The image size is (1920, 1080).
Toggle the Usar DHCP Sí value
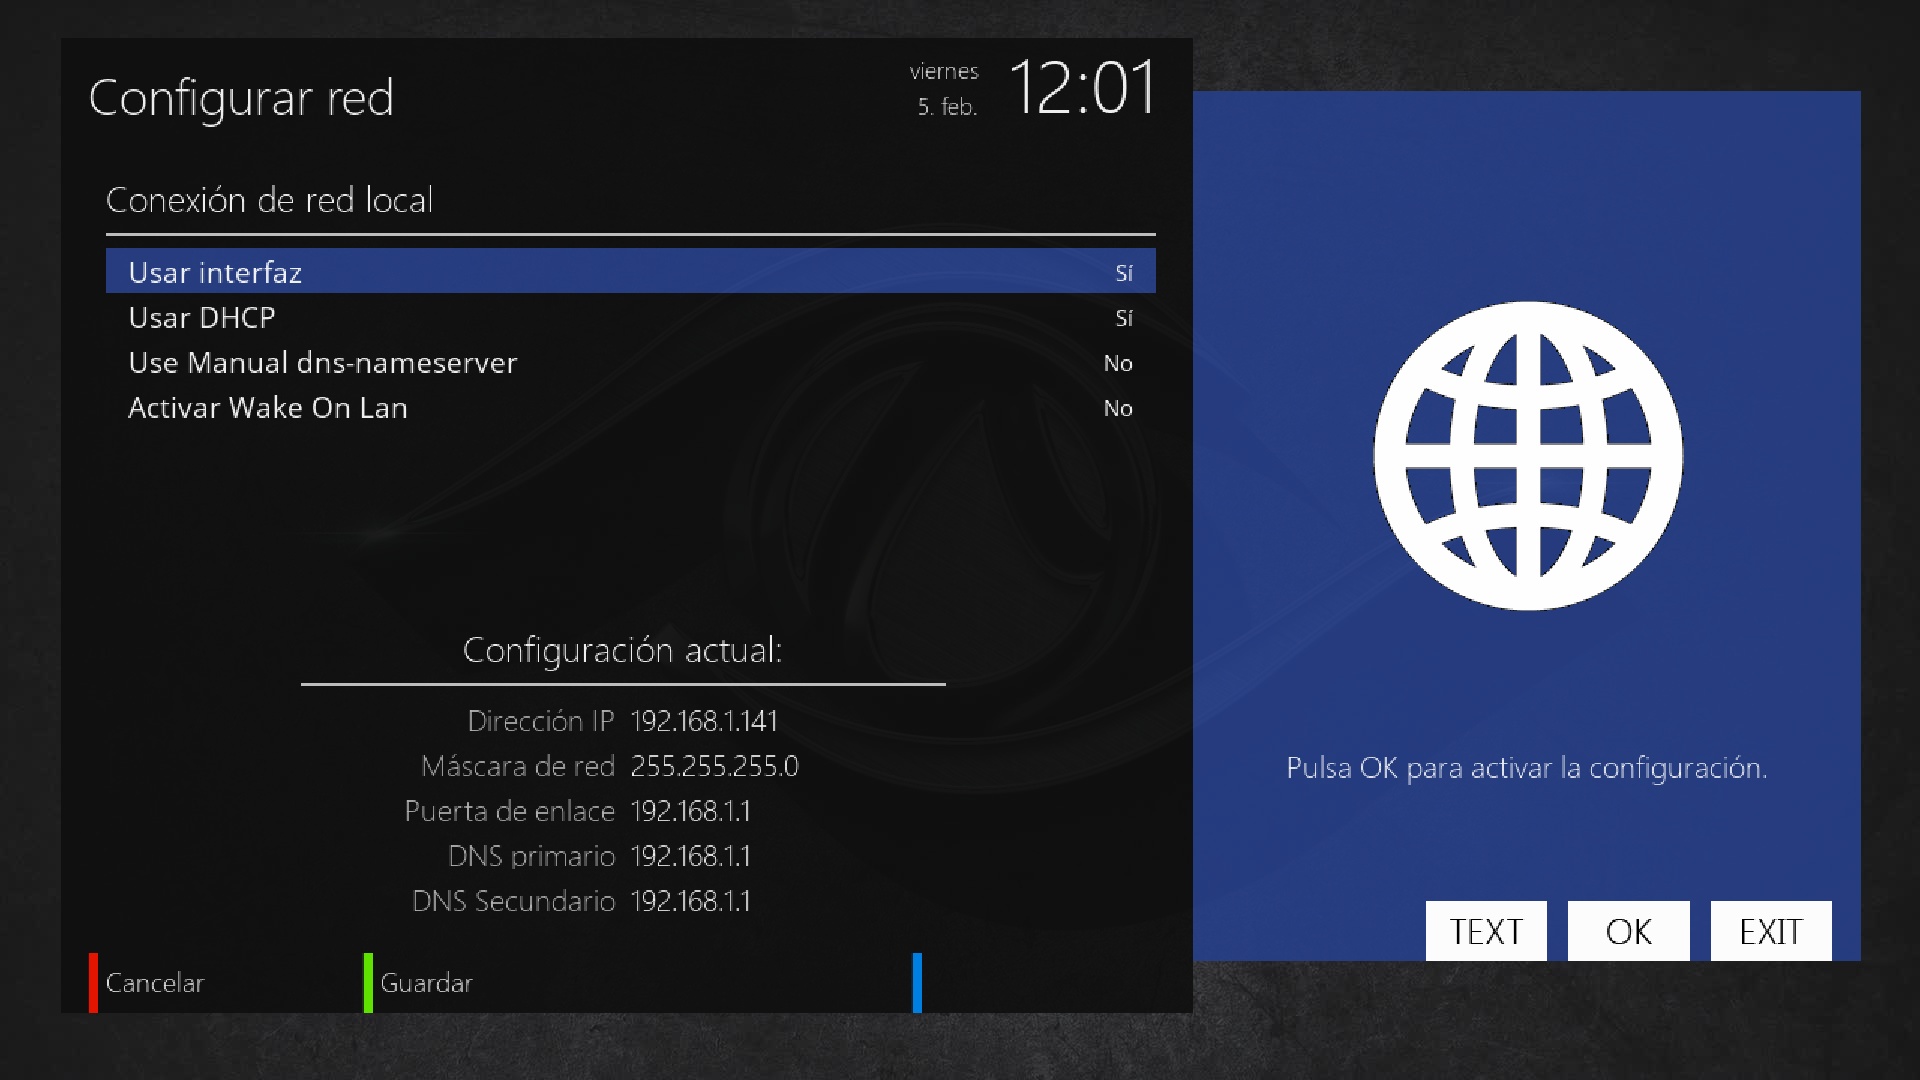click(x=1123, y=318)
